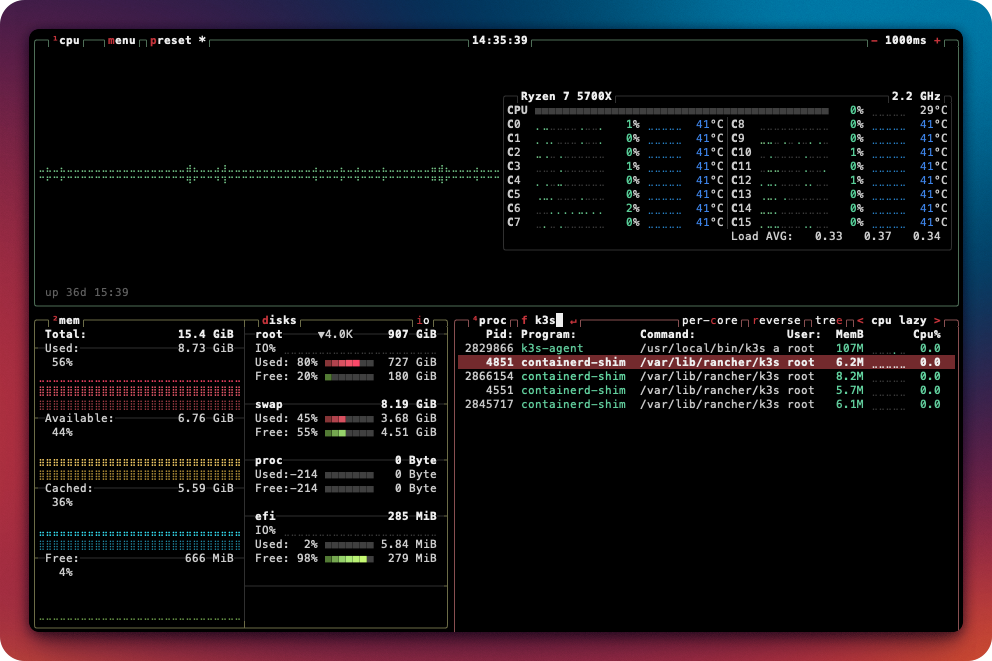Click the Load AVG label

(762, 237)
